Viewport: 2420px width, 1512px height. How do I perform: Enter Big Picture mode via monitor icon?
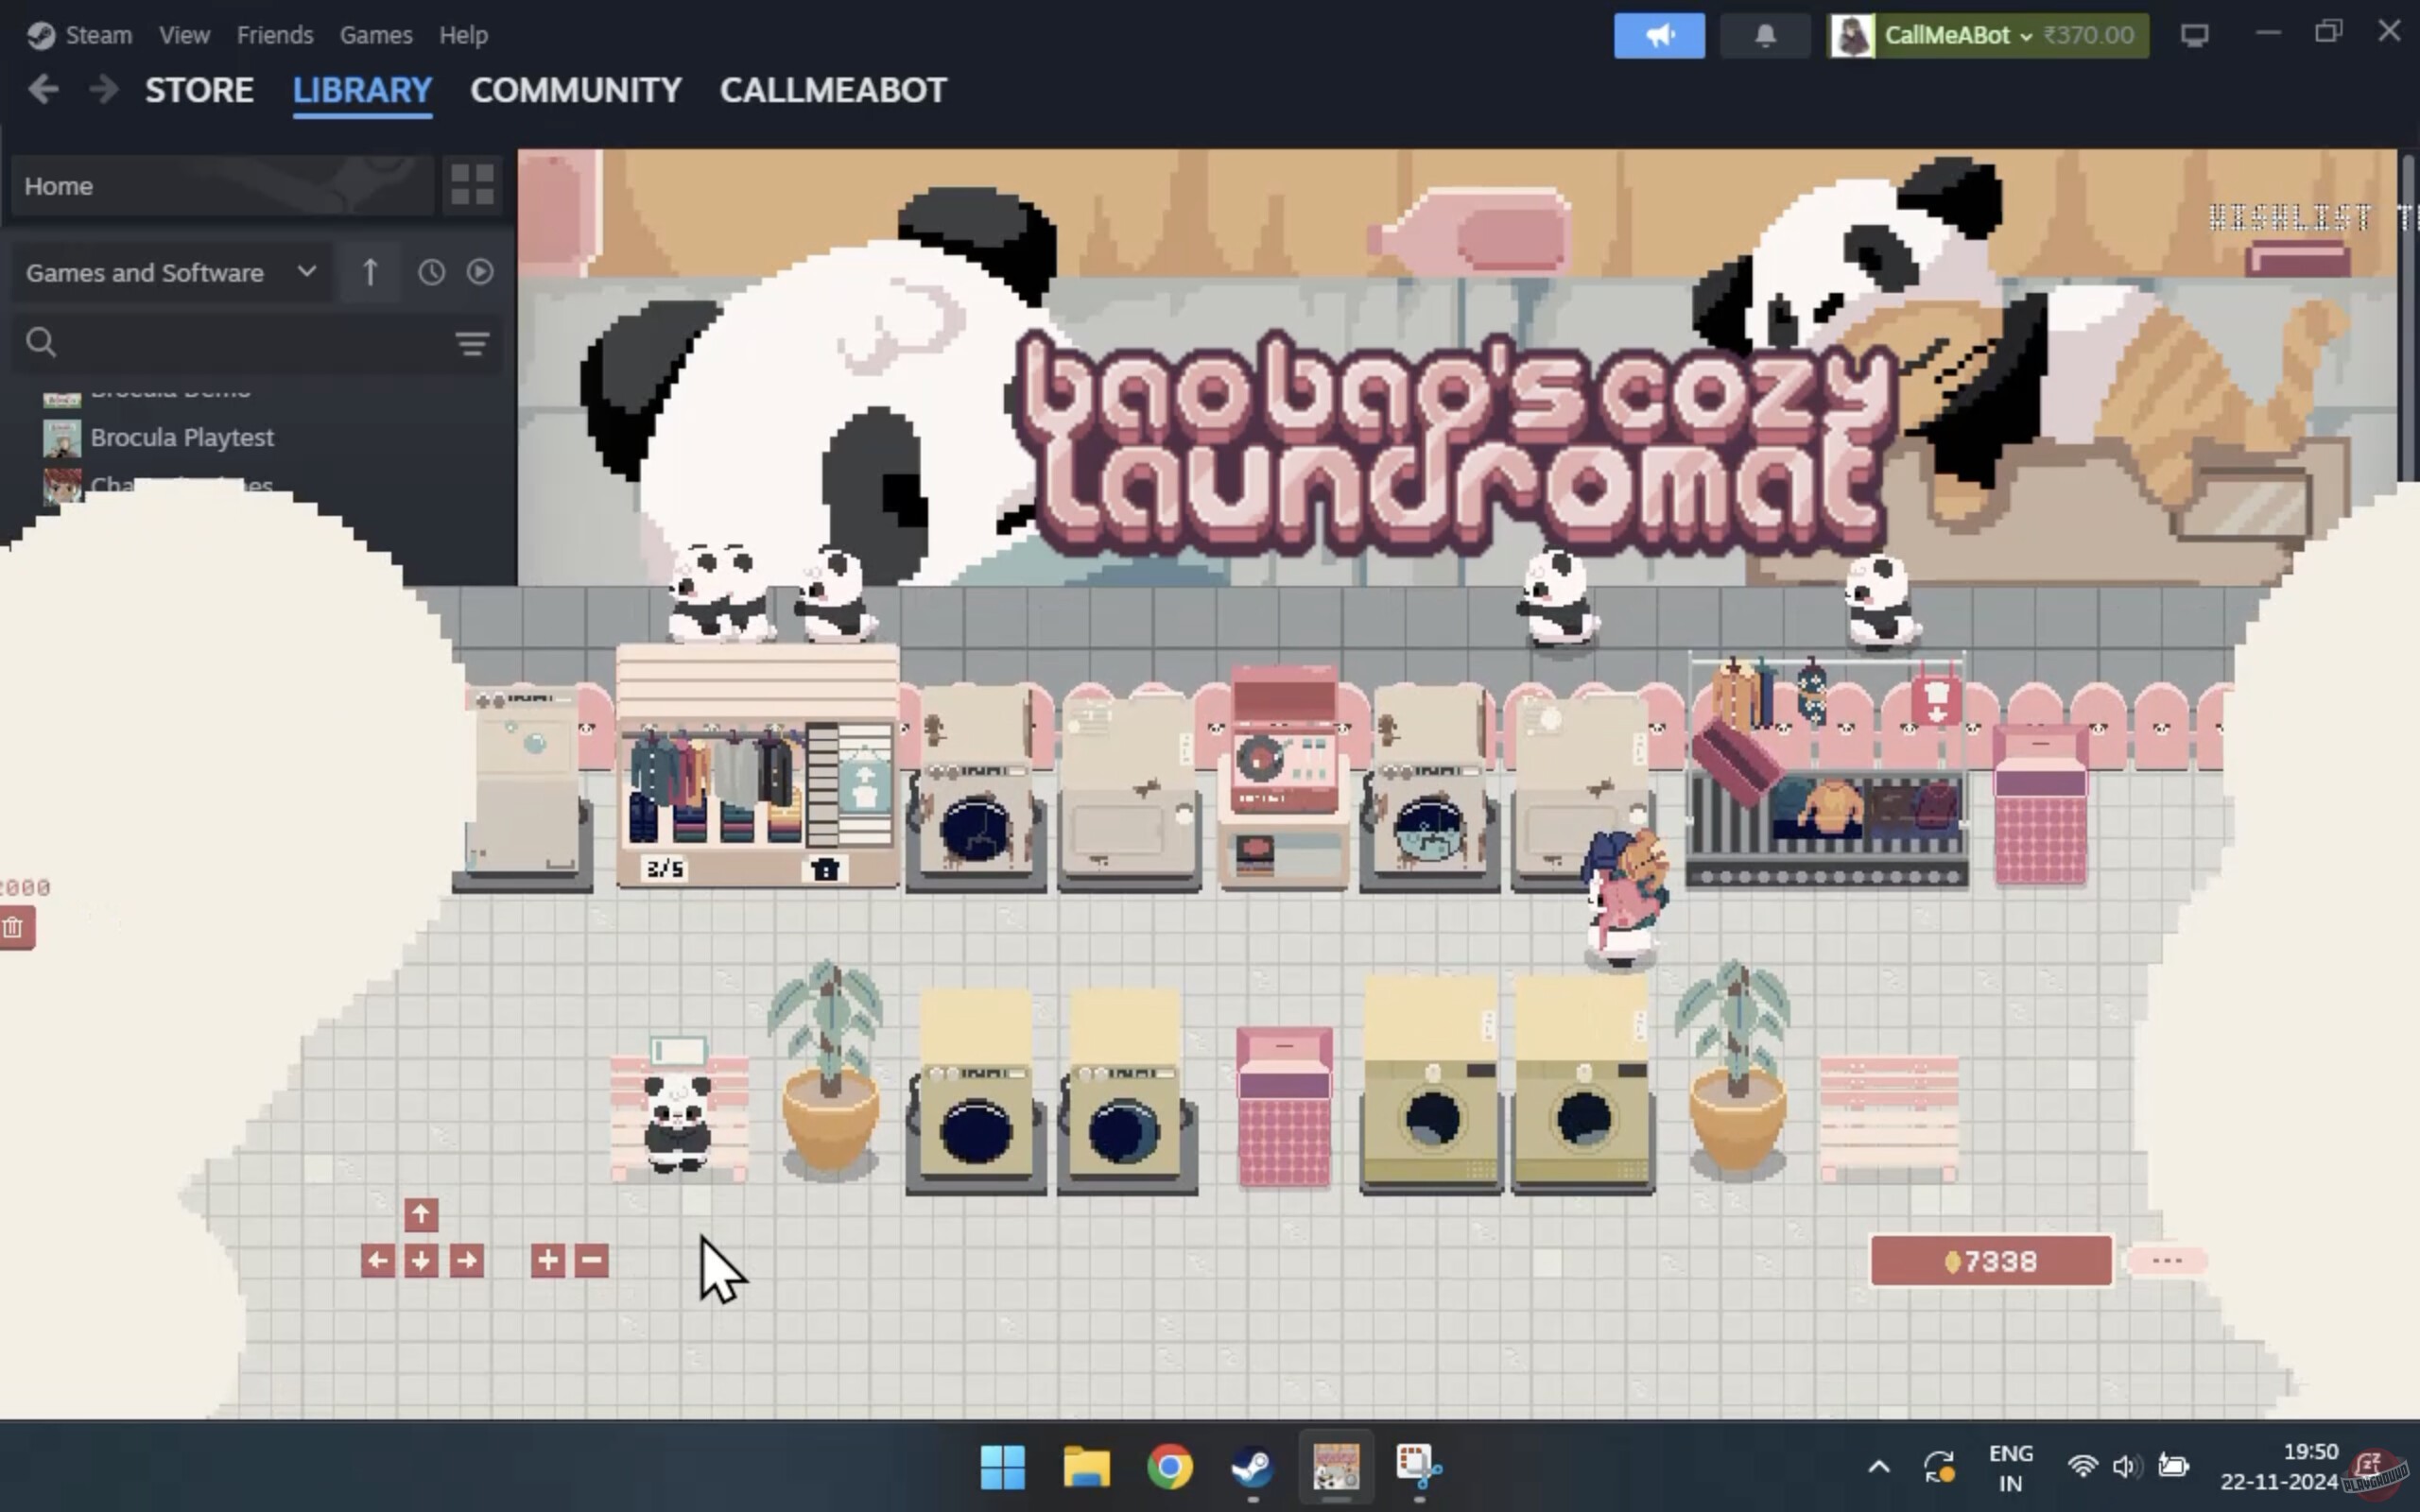(x=2196, y=34)
